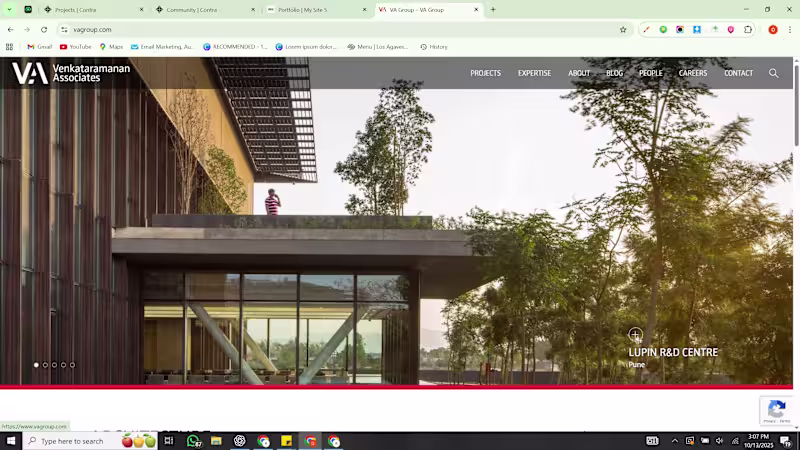
Task: Open Sticky Notes from the taskbar
Action: [286, 441]
